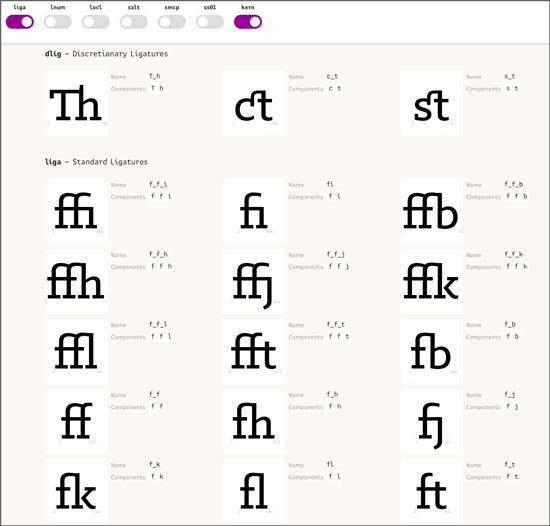Disable the liga feature toggle

click(20, 22)
